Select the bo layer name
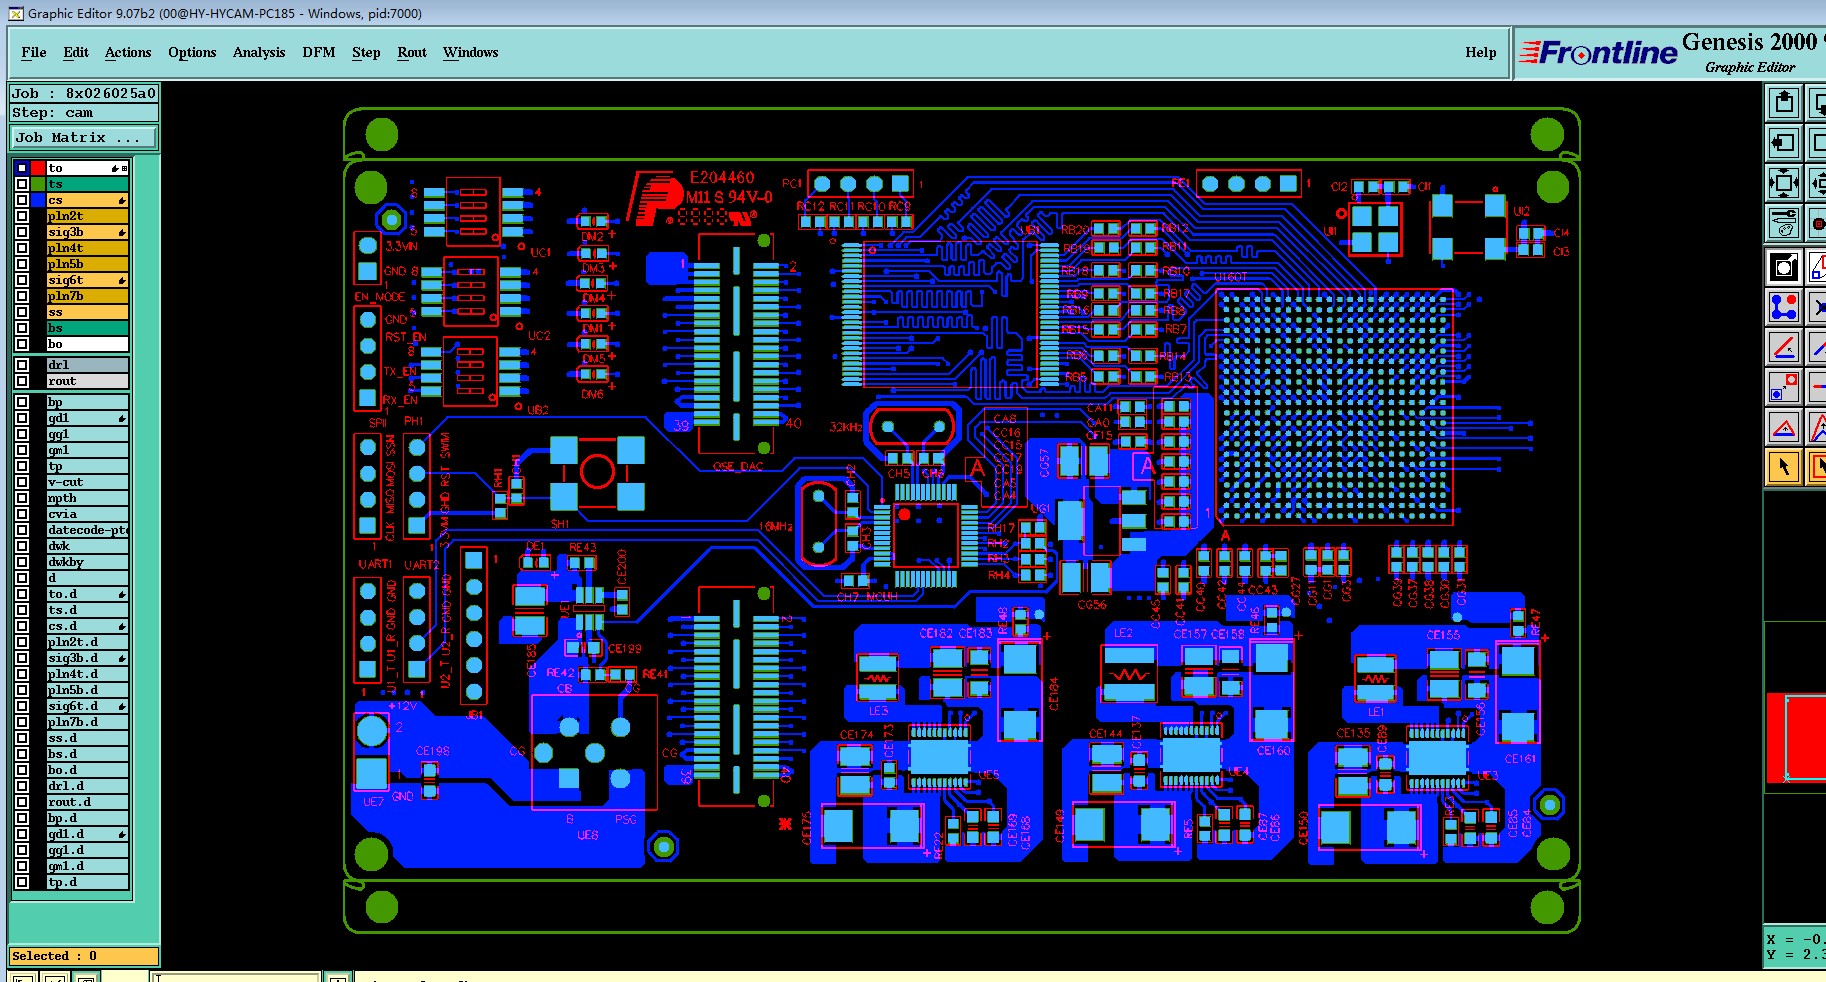Viewport: 1826px width, 982px height. [87, 344]
